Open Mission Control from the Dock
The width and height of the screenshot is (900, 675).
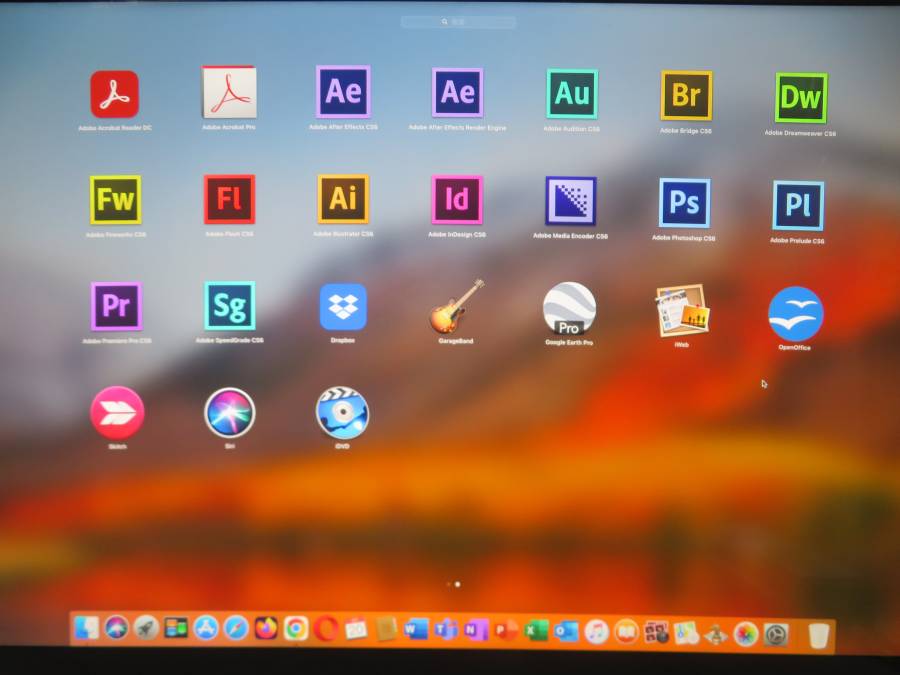[176, 629]
